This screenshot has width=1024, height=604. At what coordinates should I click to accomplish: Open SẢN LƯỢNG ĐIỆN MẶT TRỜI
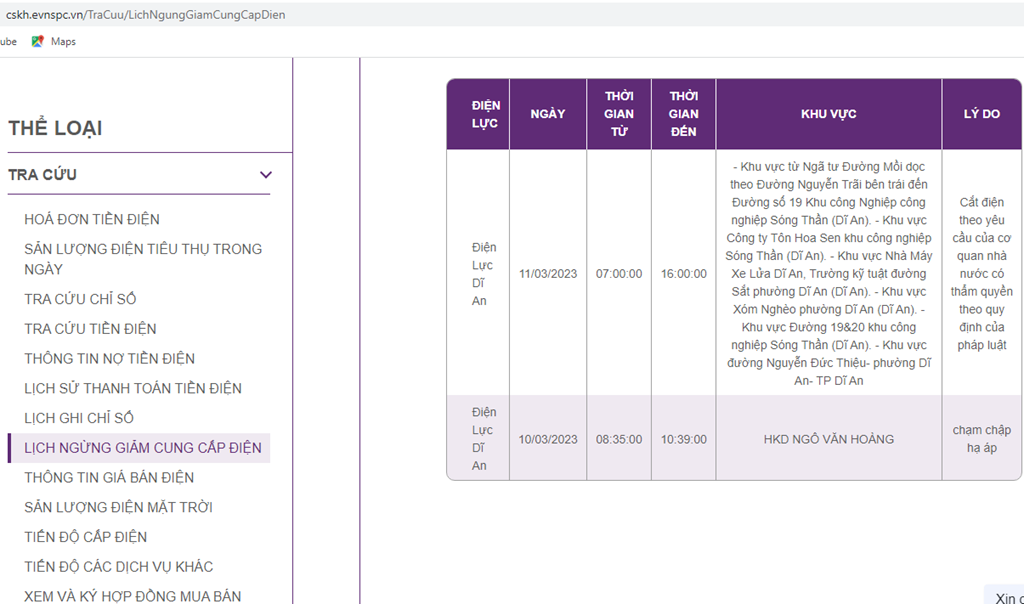(118, 507)
